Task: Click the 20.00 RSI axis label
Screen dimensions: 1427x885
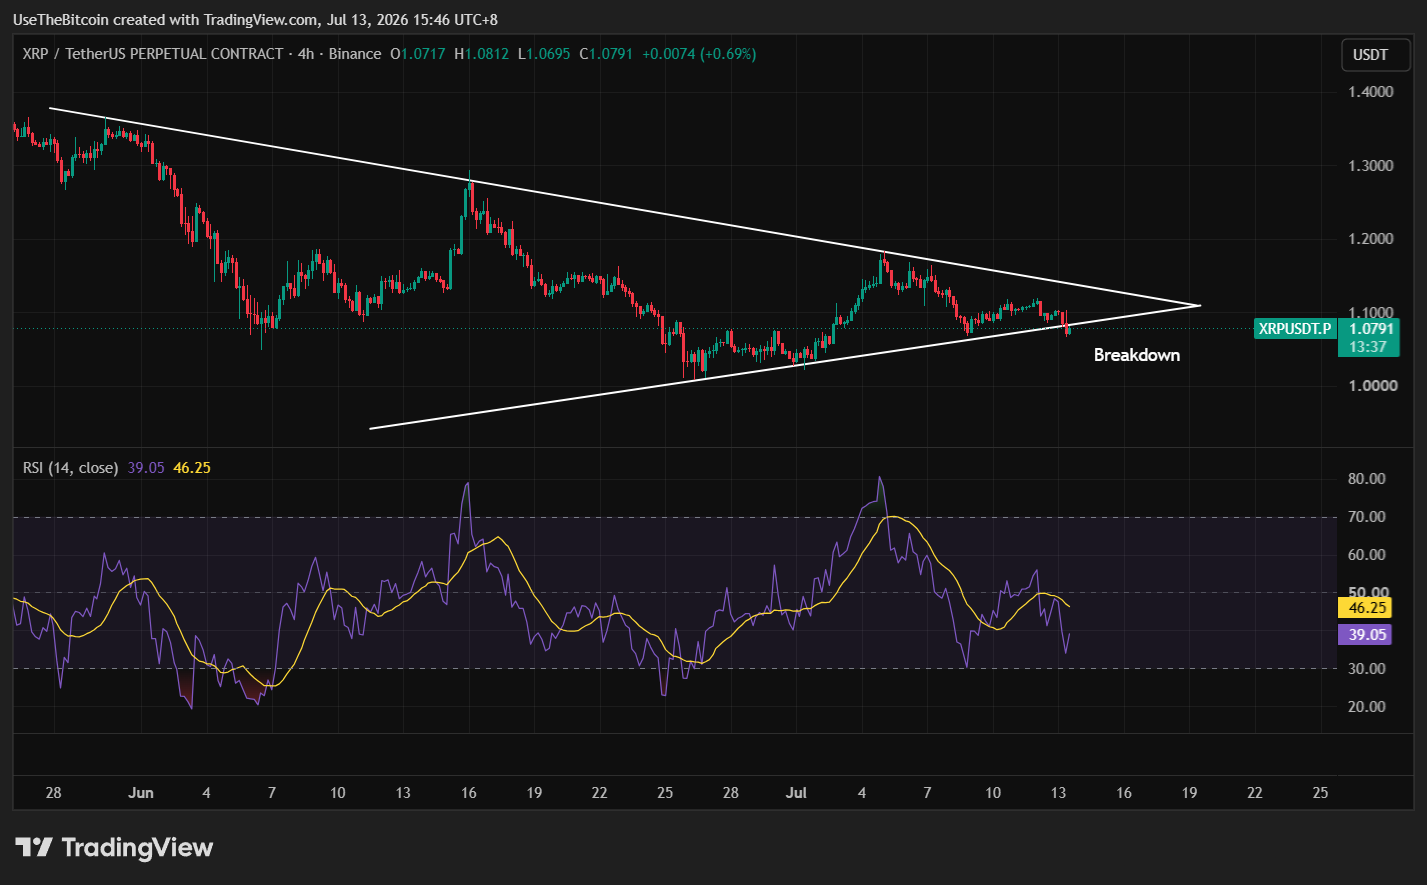Action: pos(1367,707)
